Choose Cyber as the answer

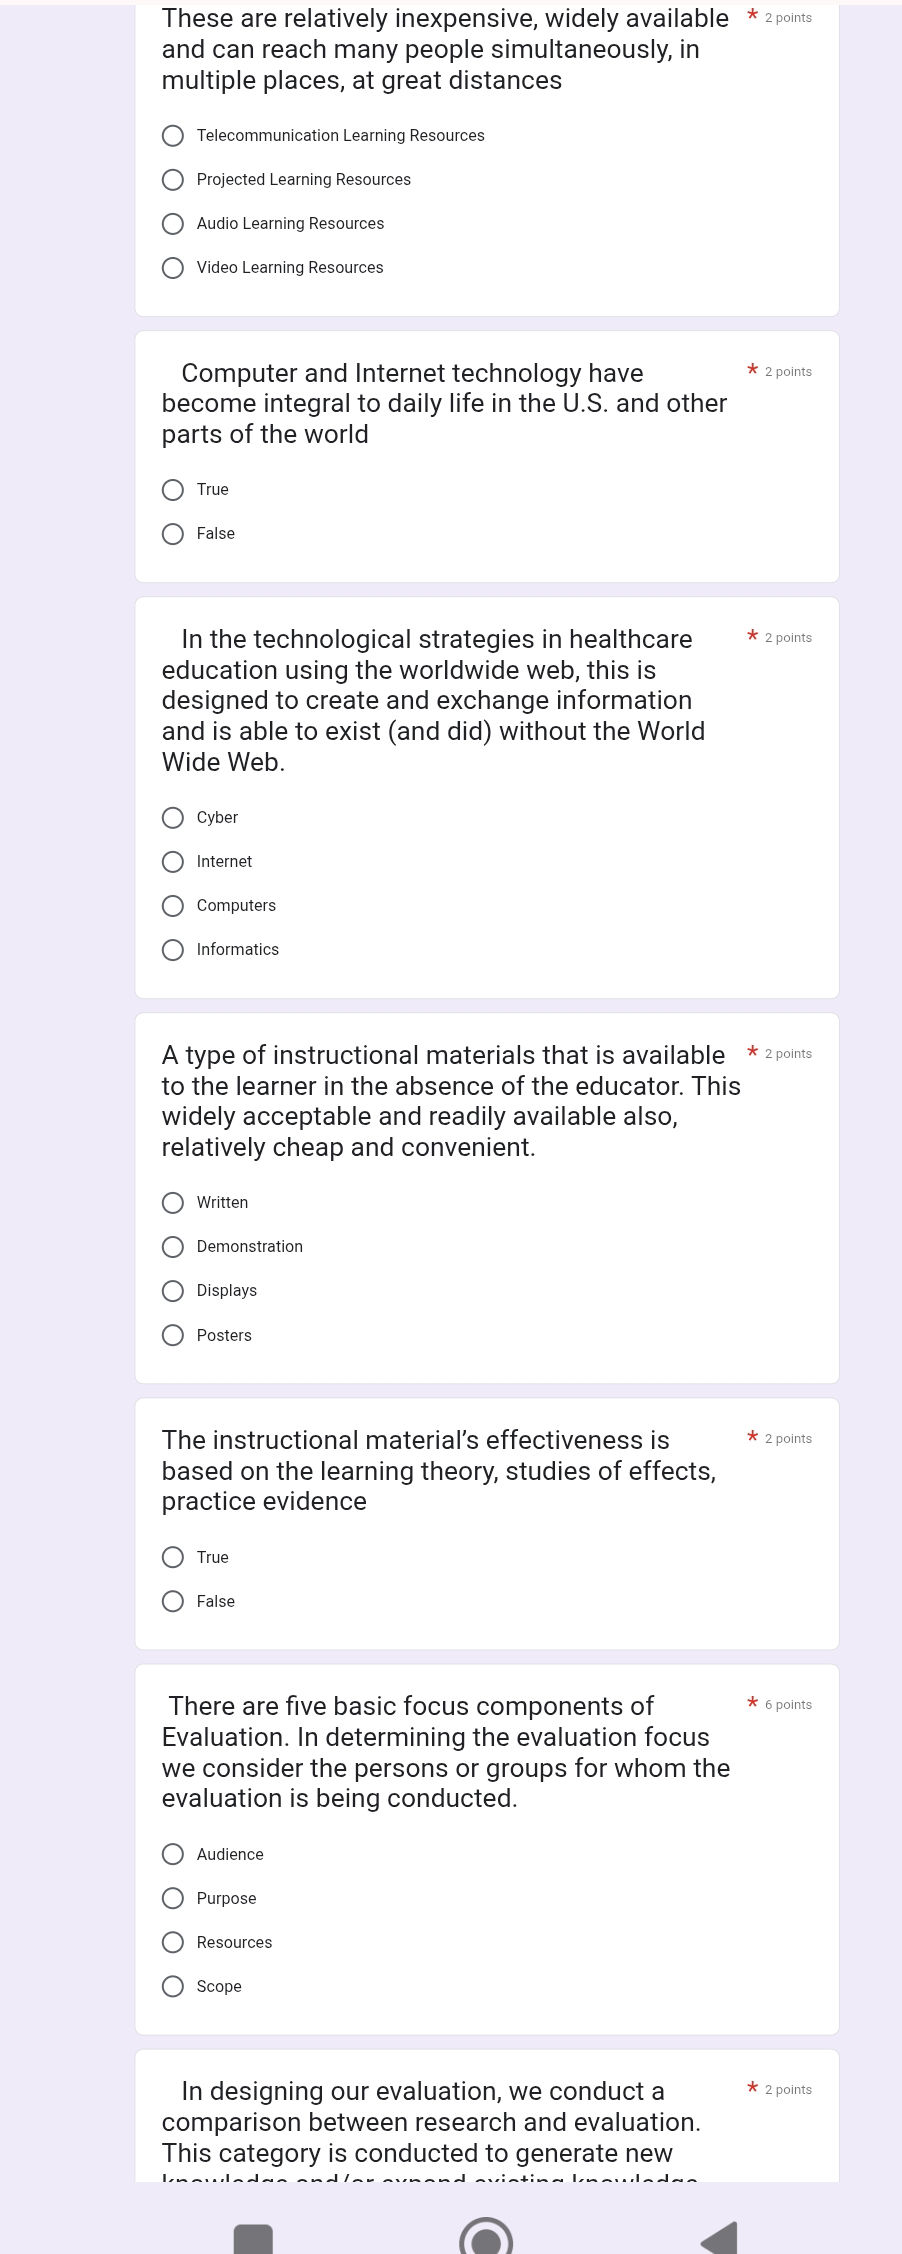173,818
